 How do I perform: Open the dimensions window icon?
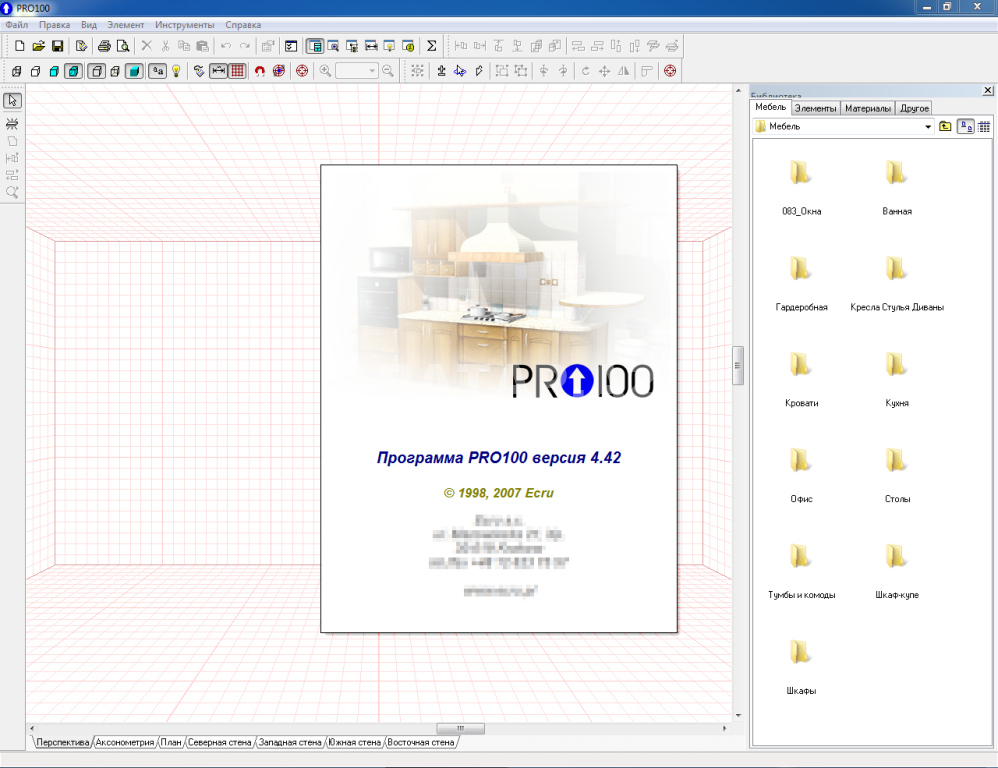[x=370, y=46]
